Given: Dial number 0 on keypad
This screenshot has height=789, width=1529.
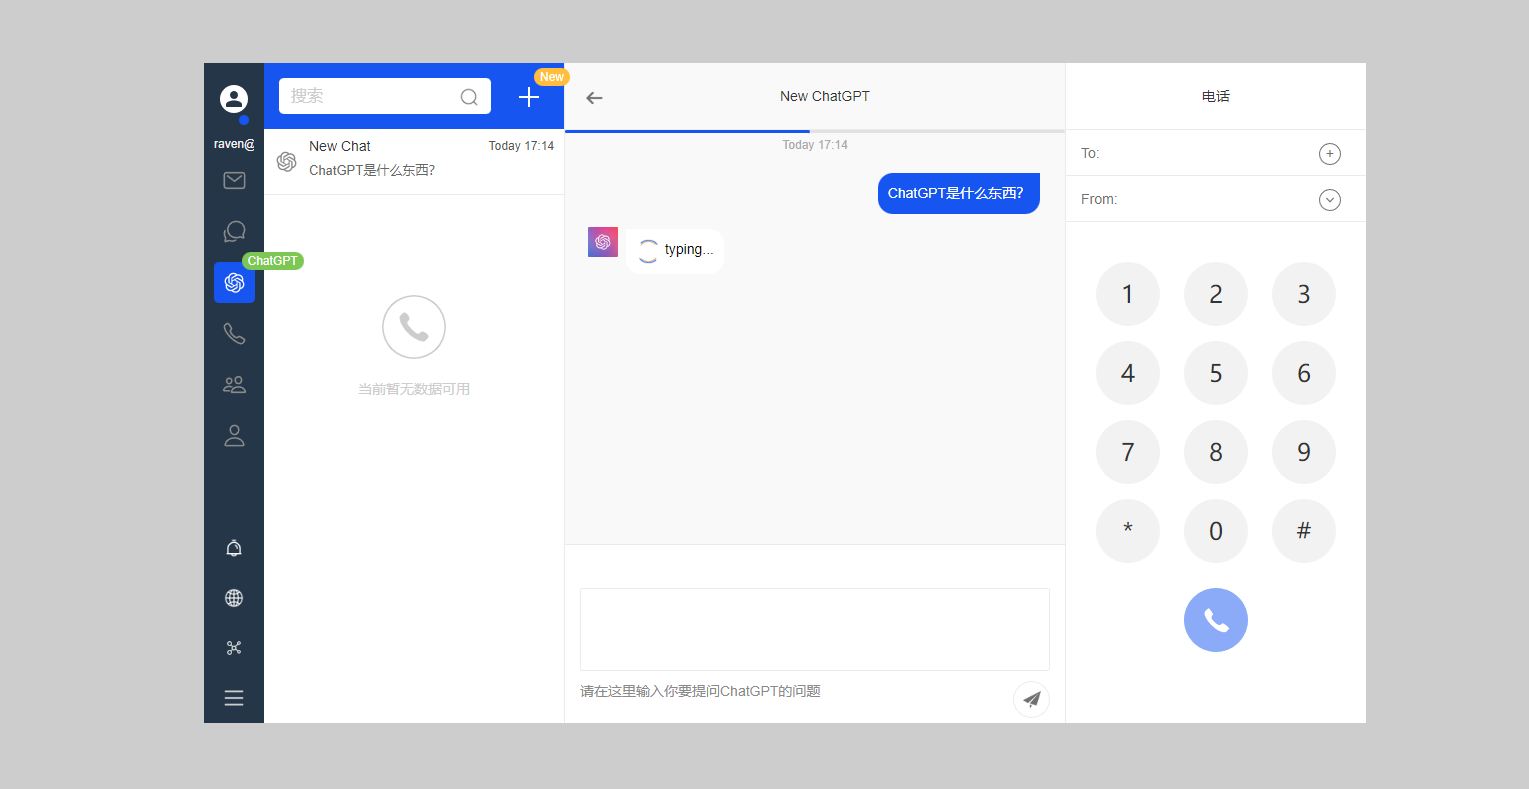Looking at the screenshot, I should pyautogui.click(x=1216, y=531).
